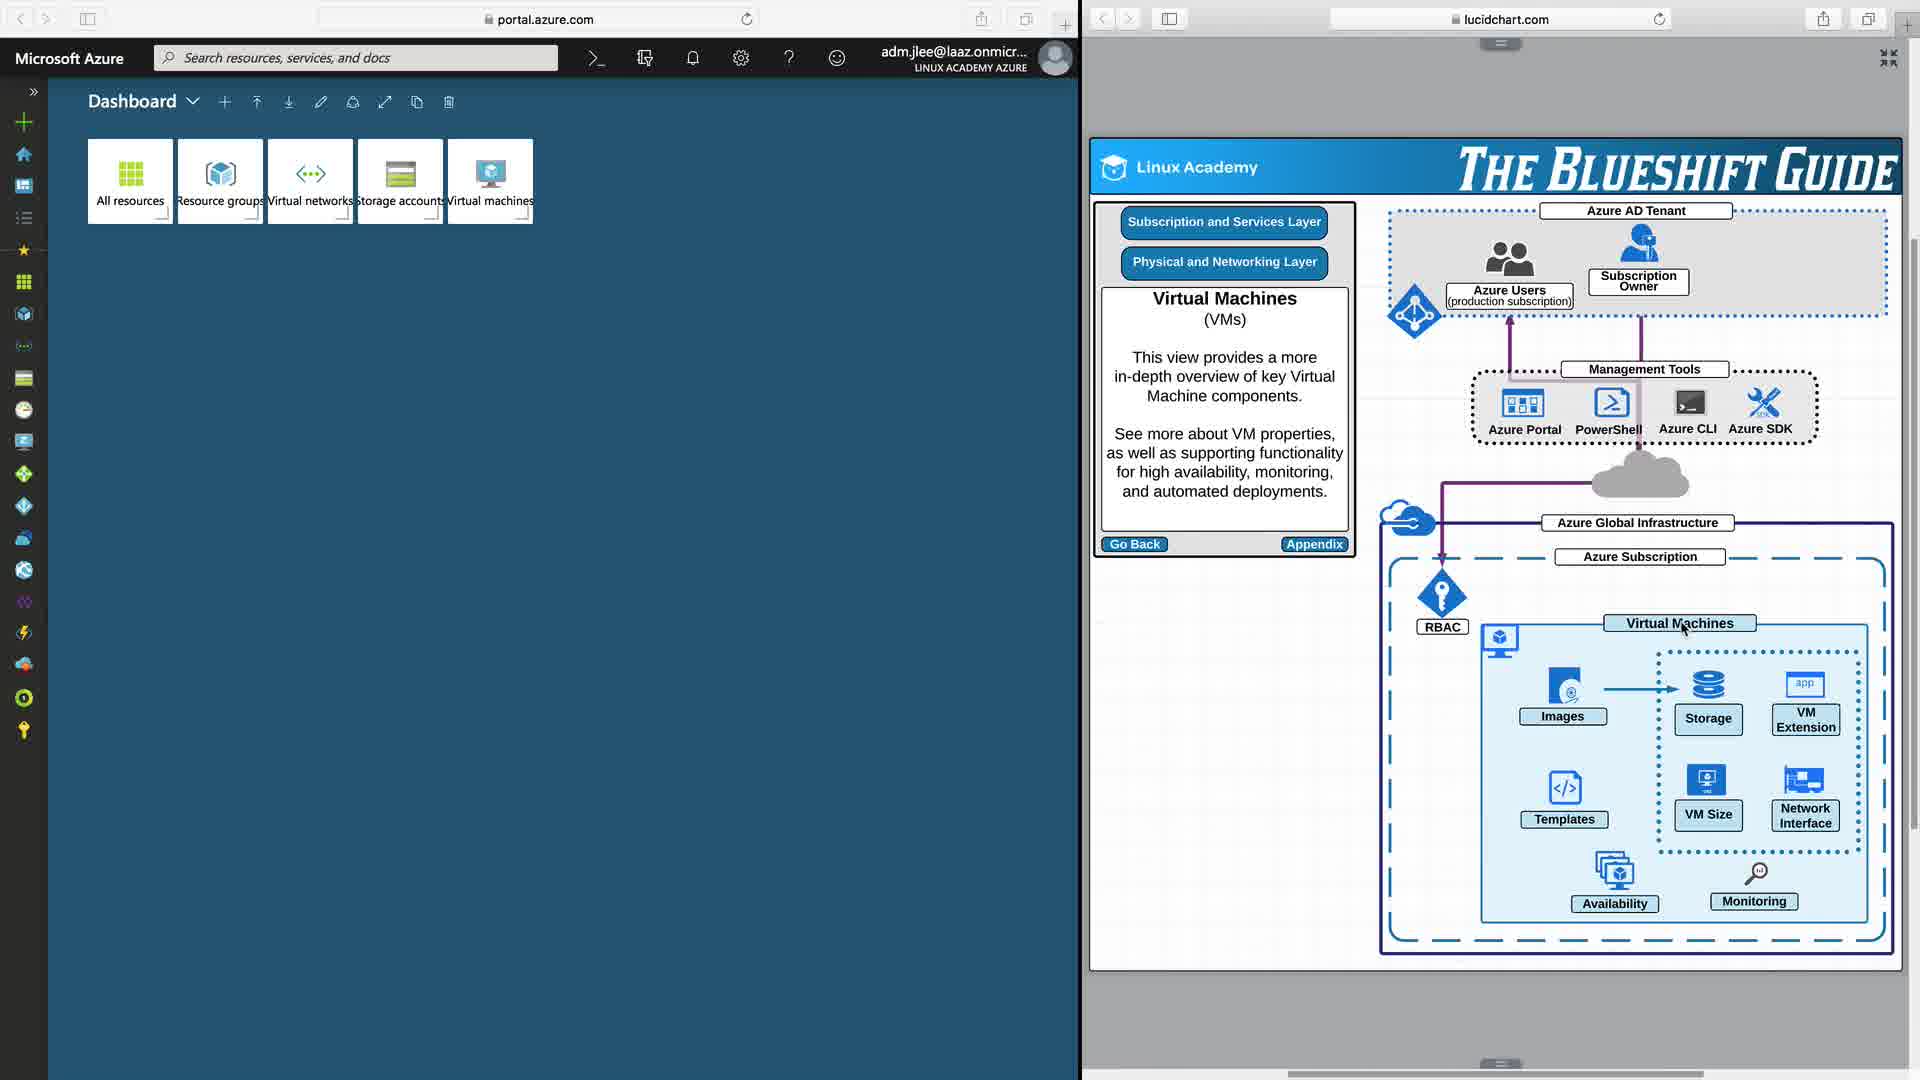
Task: Open the notifications bell
Action: tap(693, 58)
